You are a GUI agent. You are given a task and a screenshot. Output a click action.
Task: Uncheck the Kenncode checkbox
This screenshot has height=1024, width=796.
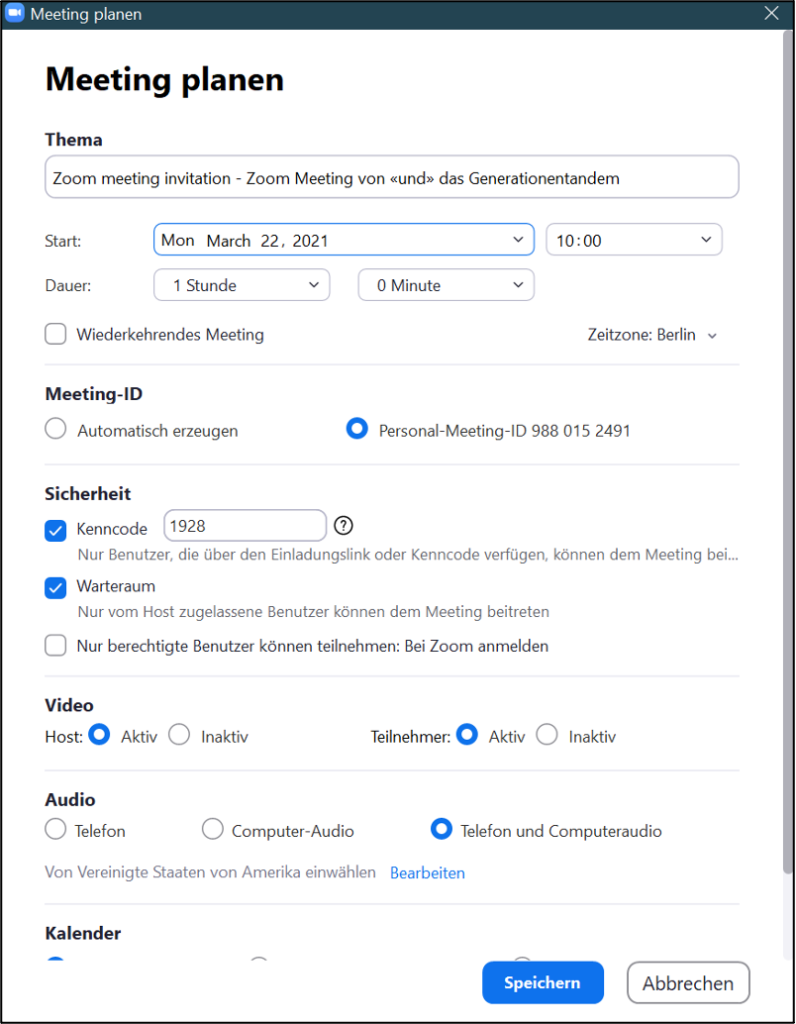[56, 530]
